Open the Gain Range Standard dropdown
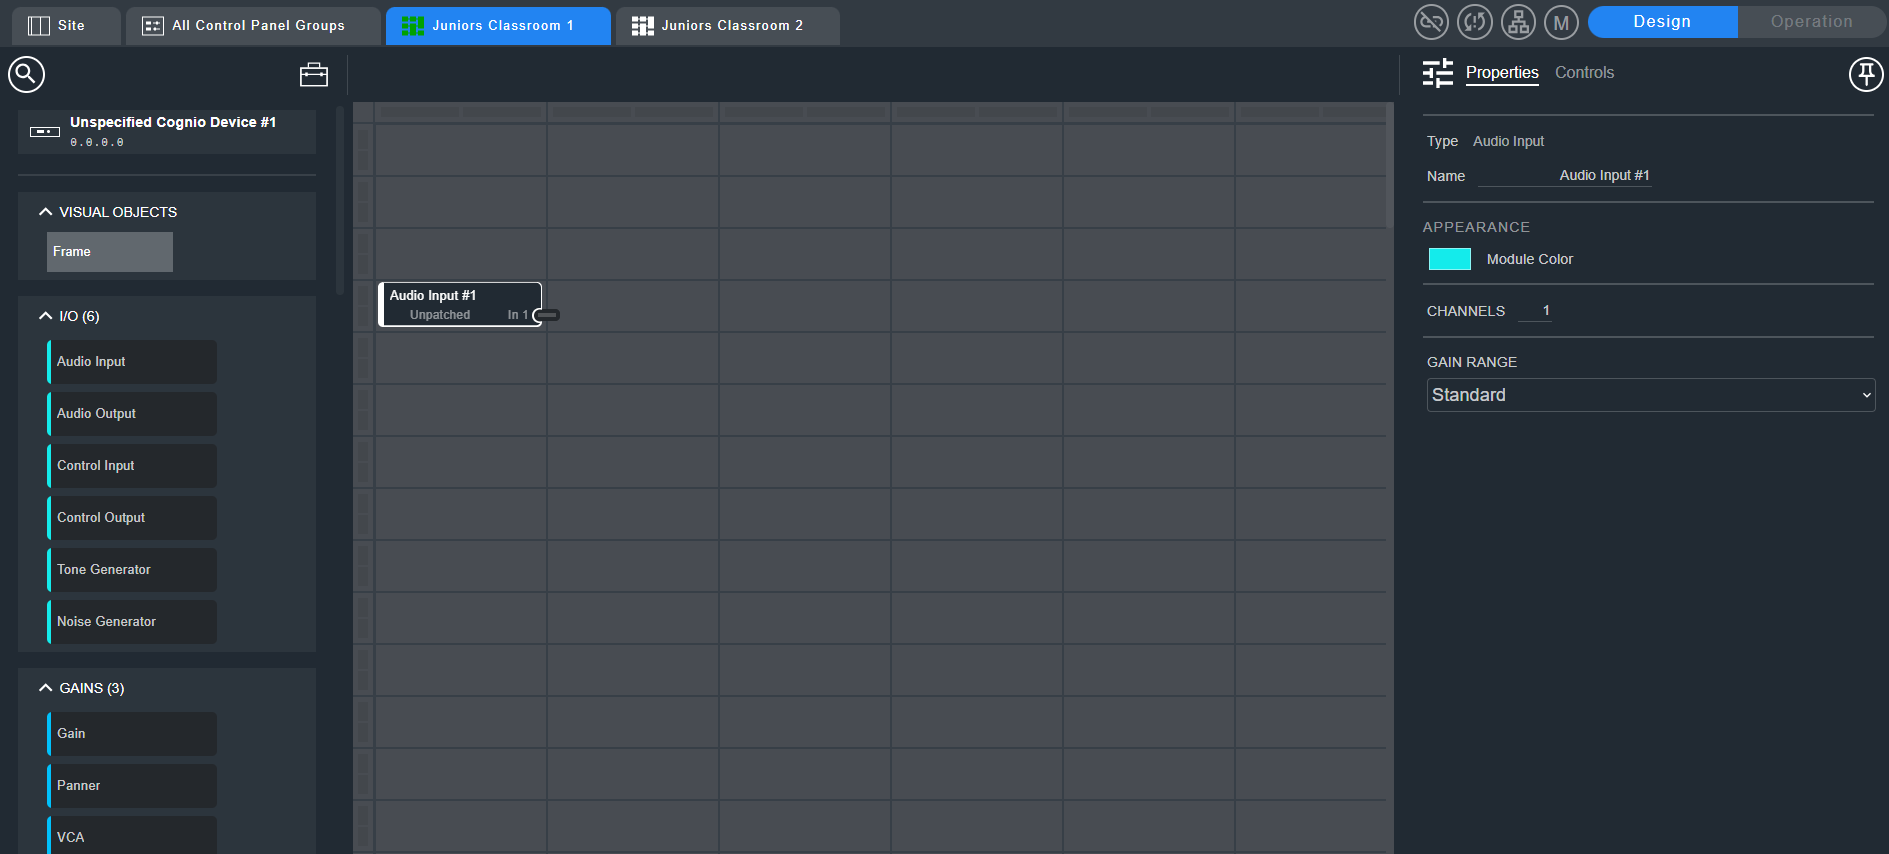1889x854 pixels. pyautogui.click(x=1650, y=395)
